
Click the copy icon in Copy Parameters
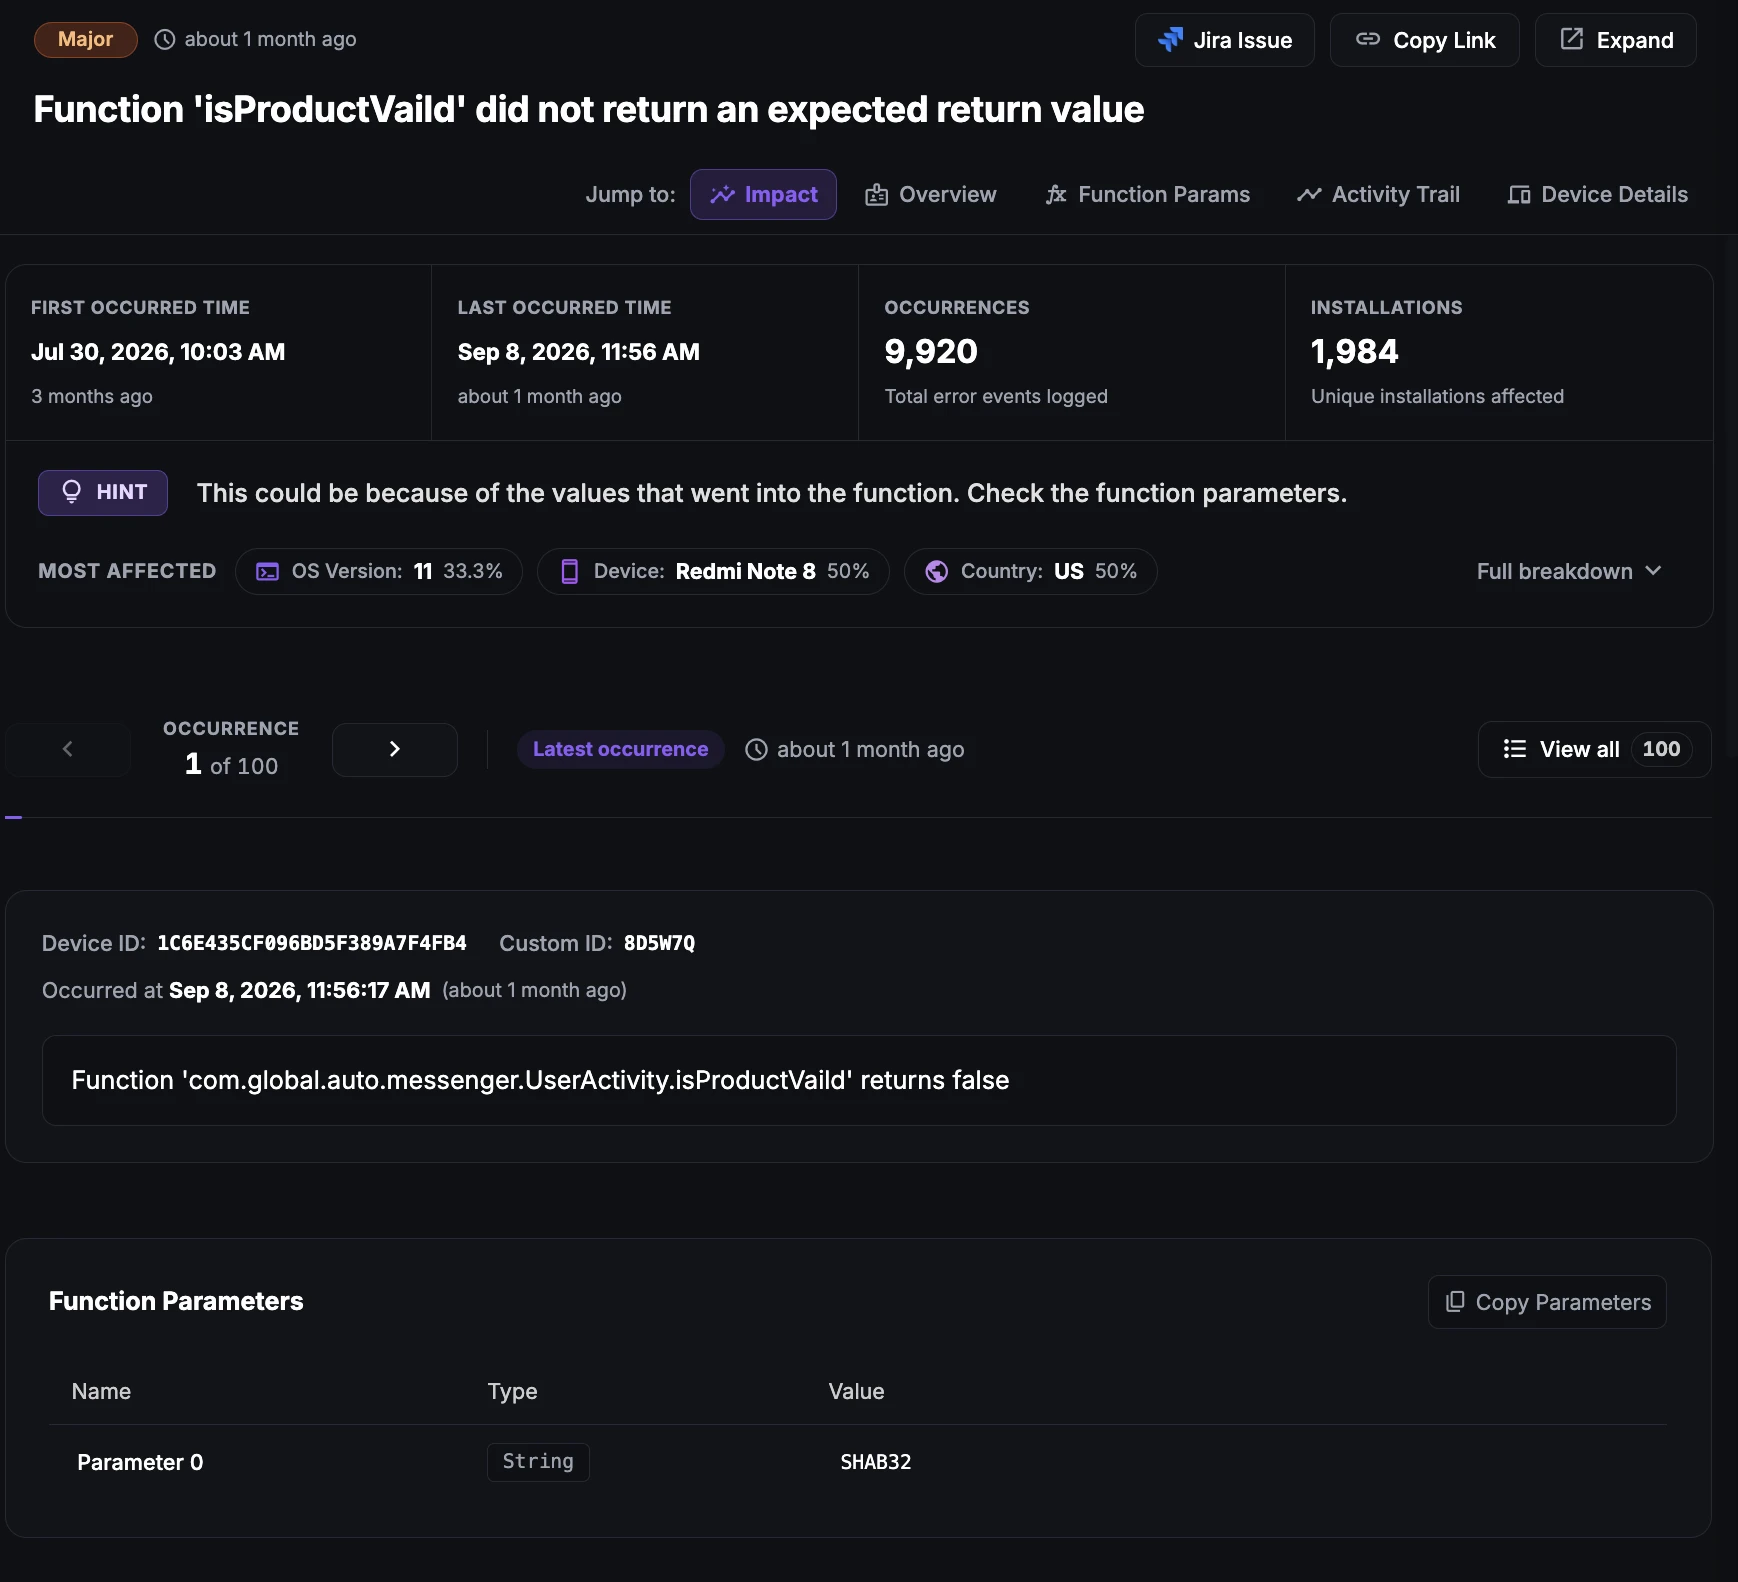[x=1455, y=1301]
